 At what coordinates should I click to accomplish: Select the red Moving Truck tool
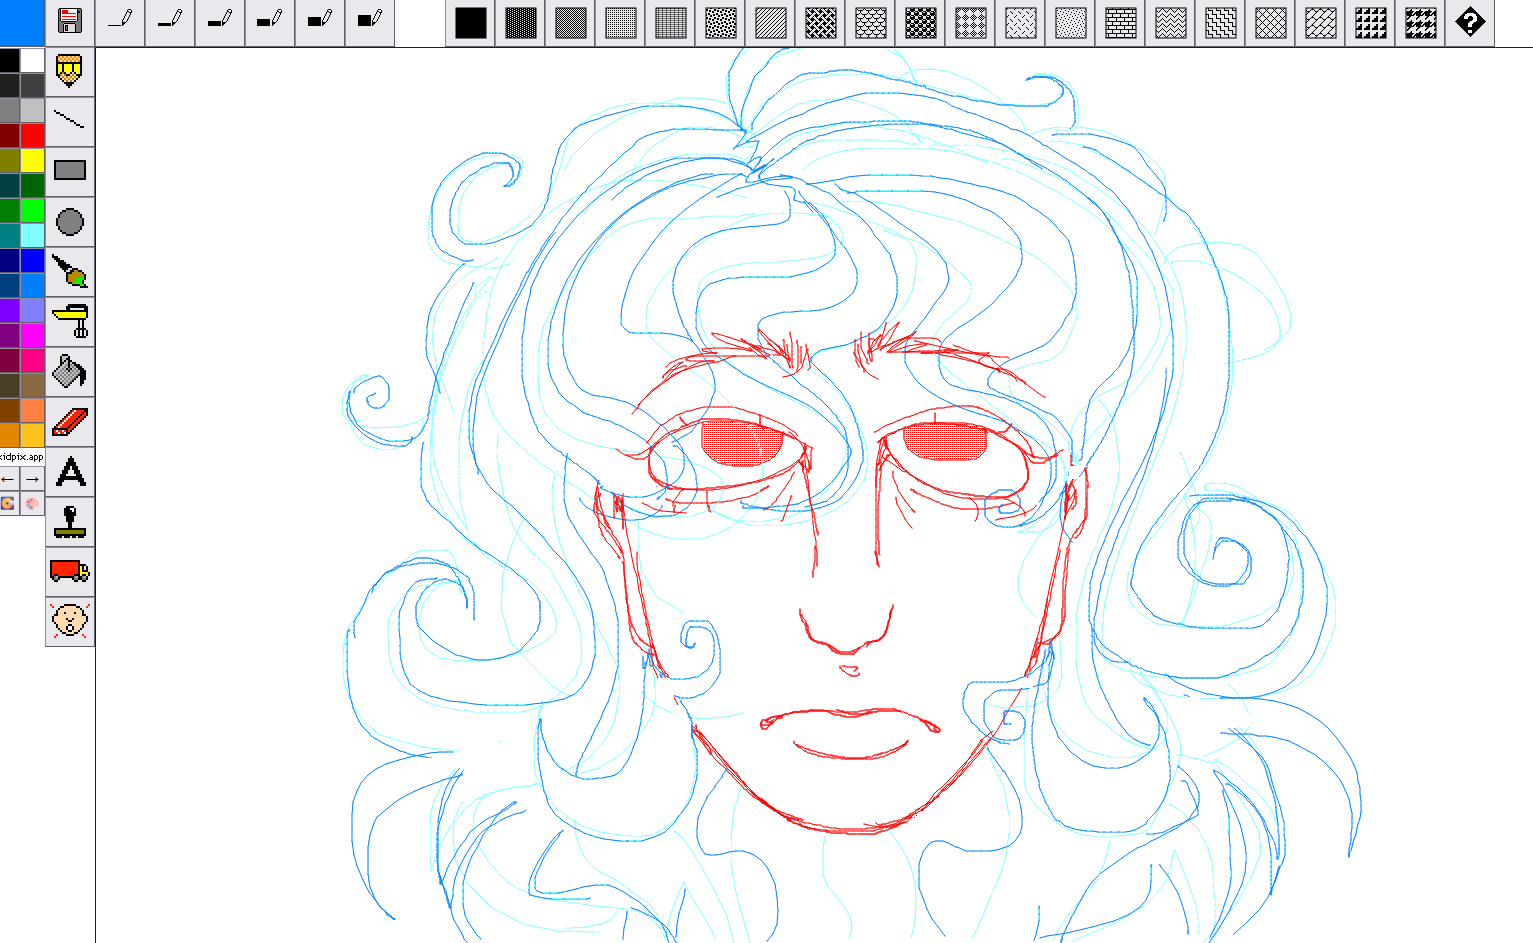pyautogui.click(x=70, y=572)
